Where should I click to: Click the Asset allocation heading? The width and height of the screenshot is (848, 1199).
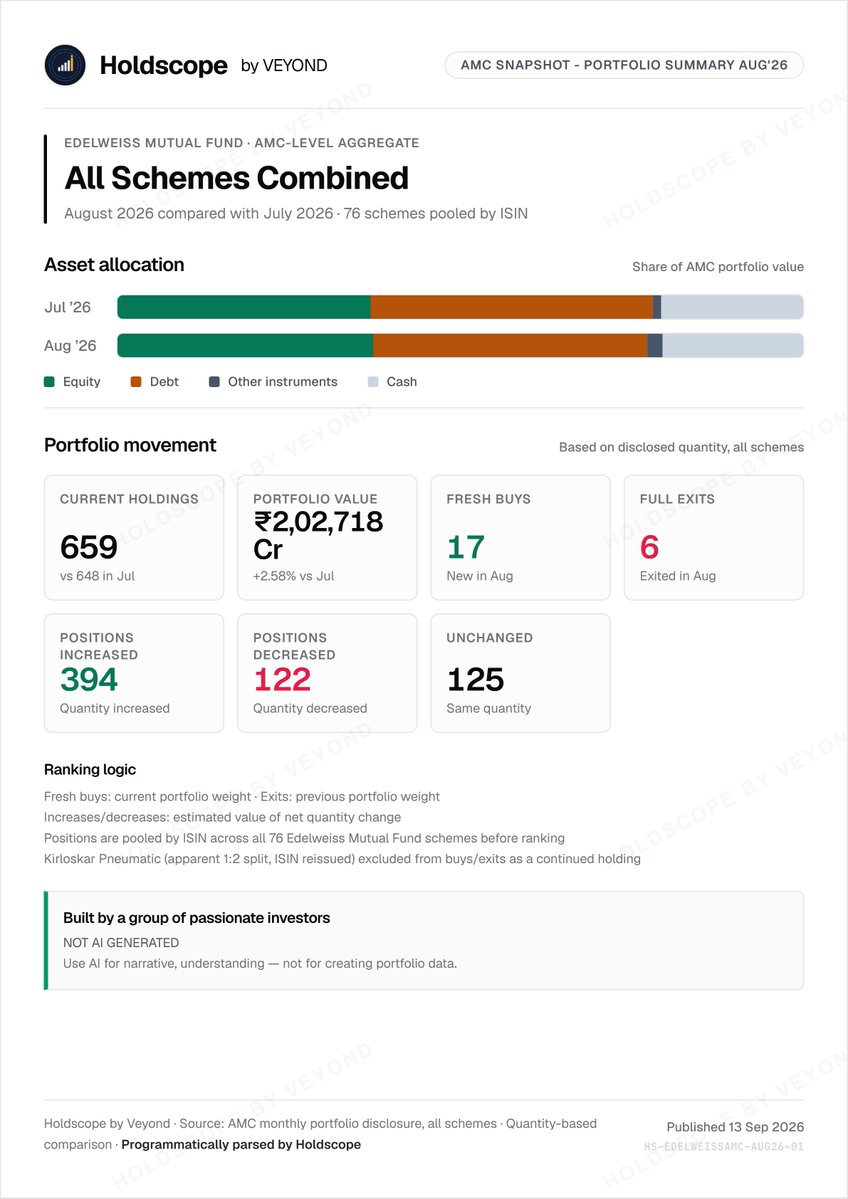pos(114,265)
